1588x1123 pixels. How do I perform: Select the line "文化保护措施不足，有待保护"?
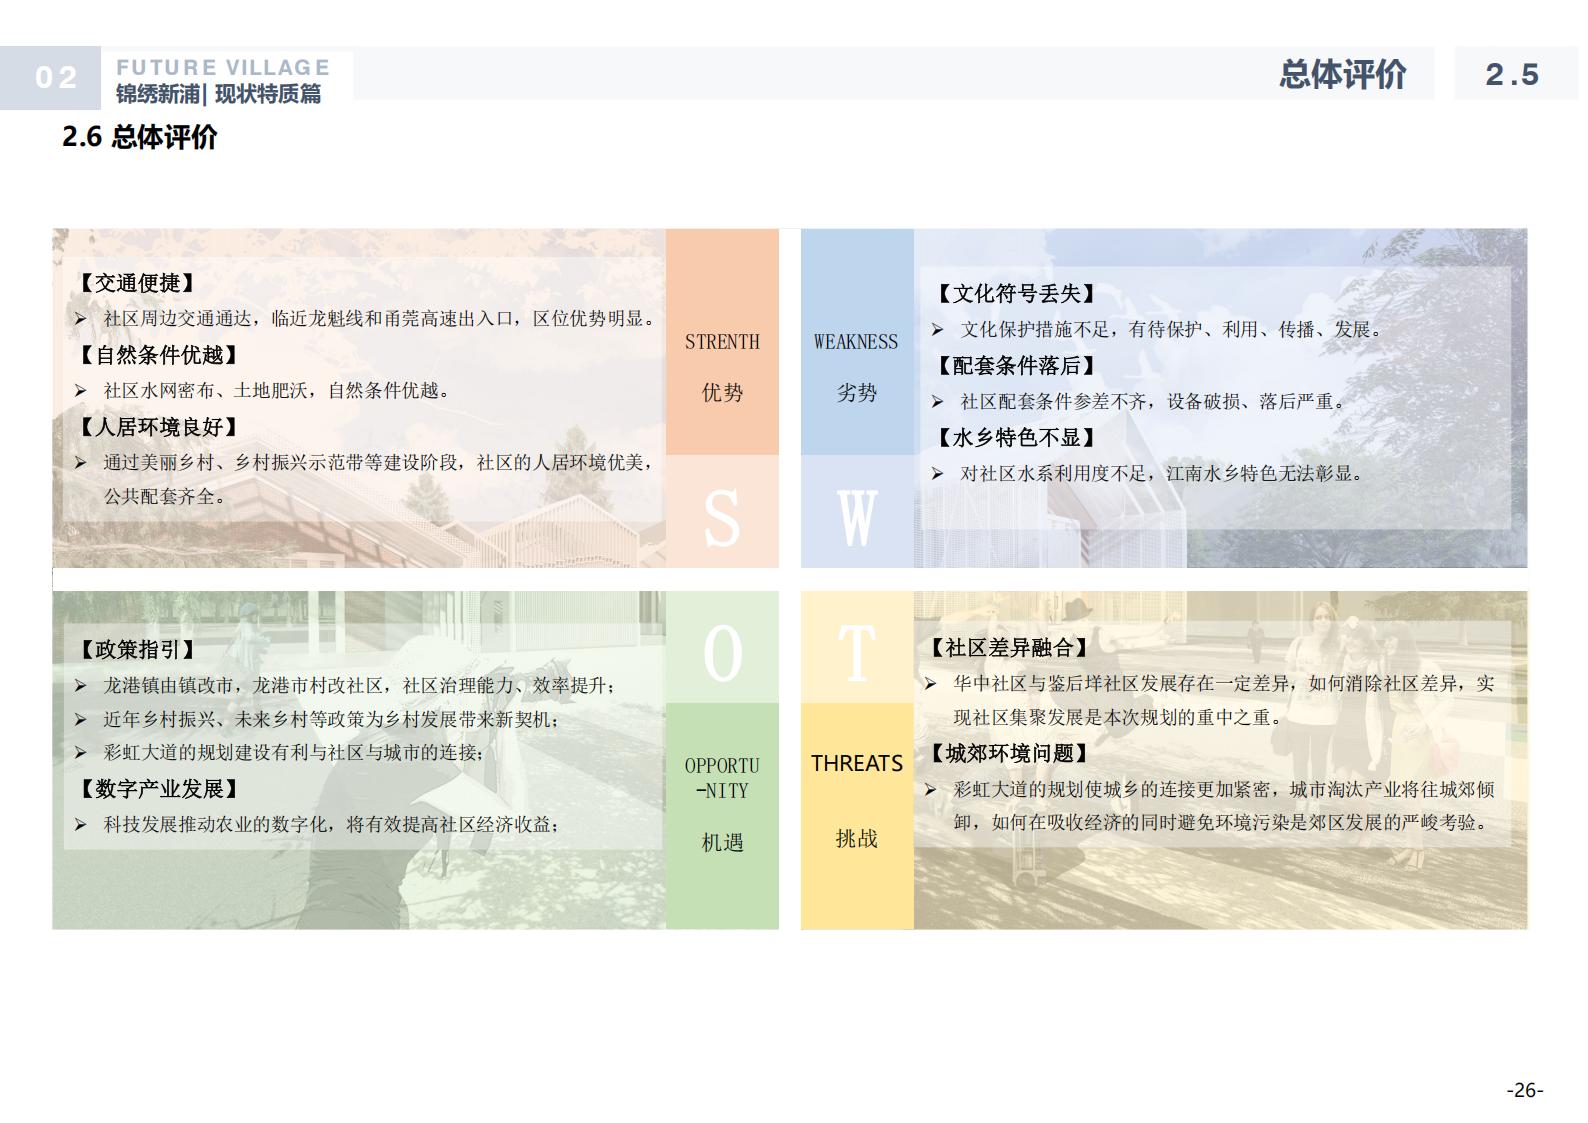[1171, 330]
